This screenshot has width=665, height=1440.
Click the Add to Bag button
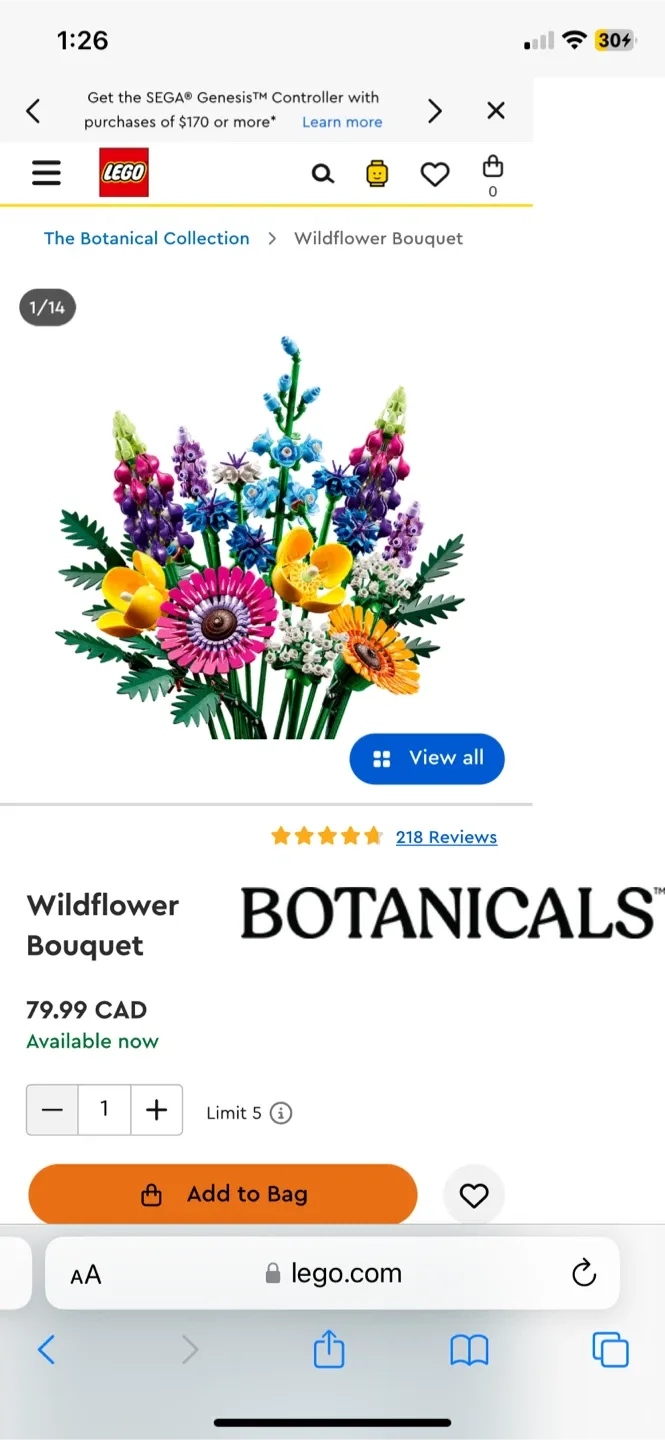pyautogui.click(x=223, y=1194)
